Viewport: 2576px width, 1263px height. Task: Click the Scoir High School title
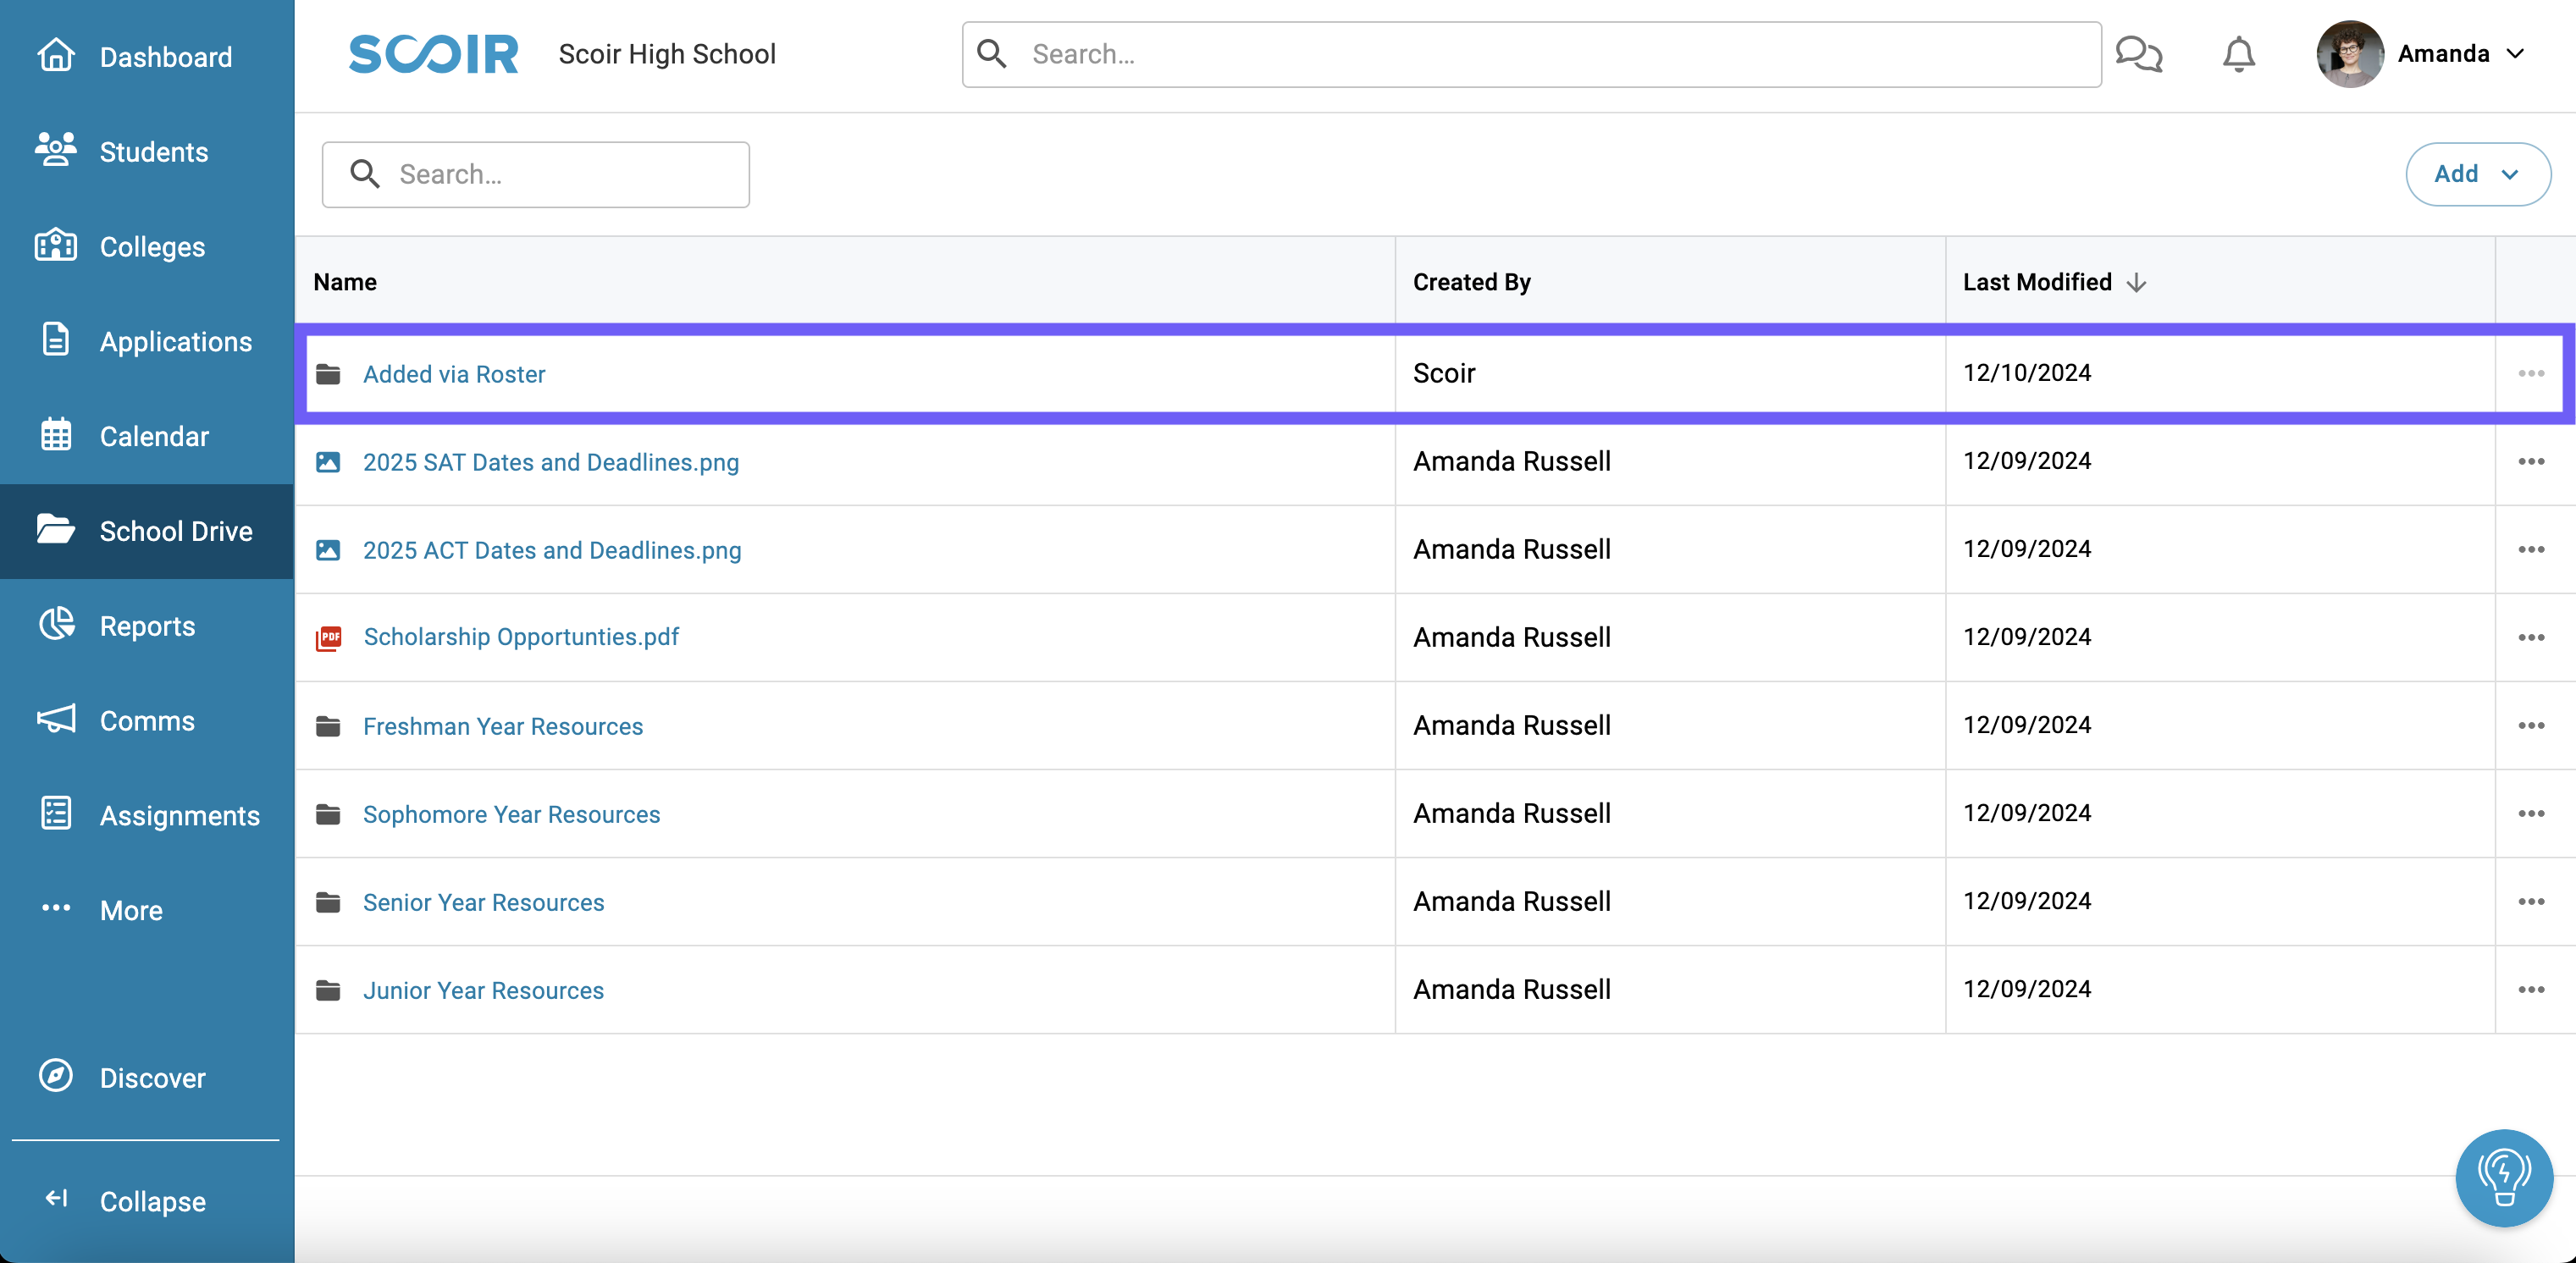[x=667, y=54]
